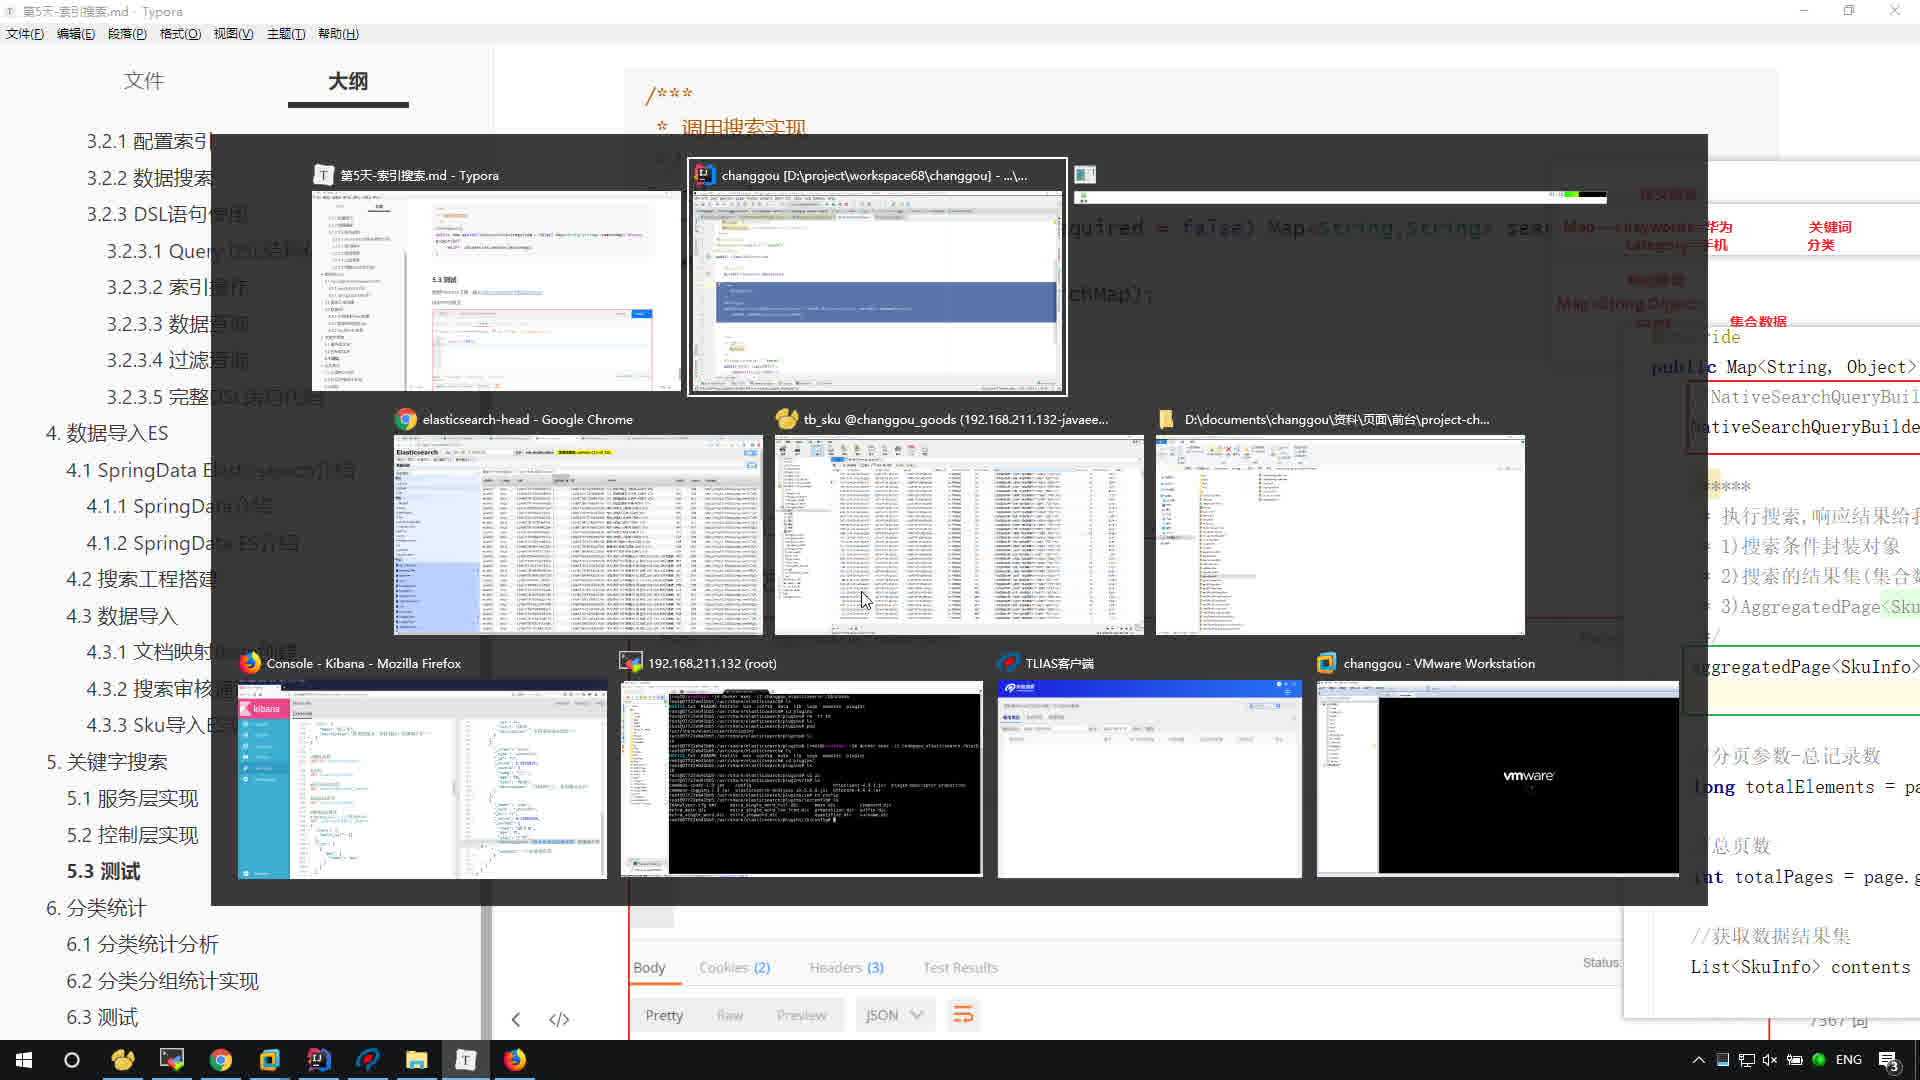Open the 段落(P) menu in Typora
The height and width of the screenshot is (1080, 1920).
(127, 34)
